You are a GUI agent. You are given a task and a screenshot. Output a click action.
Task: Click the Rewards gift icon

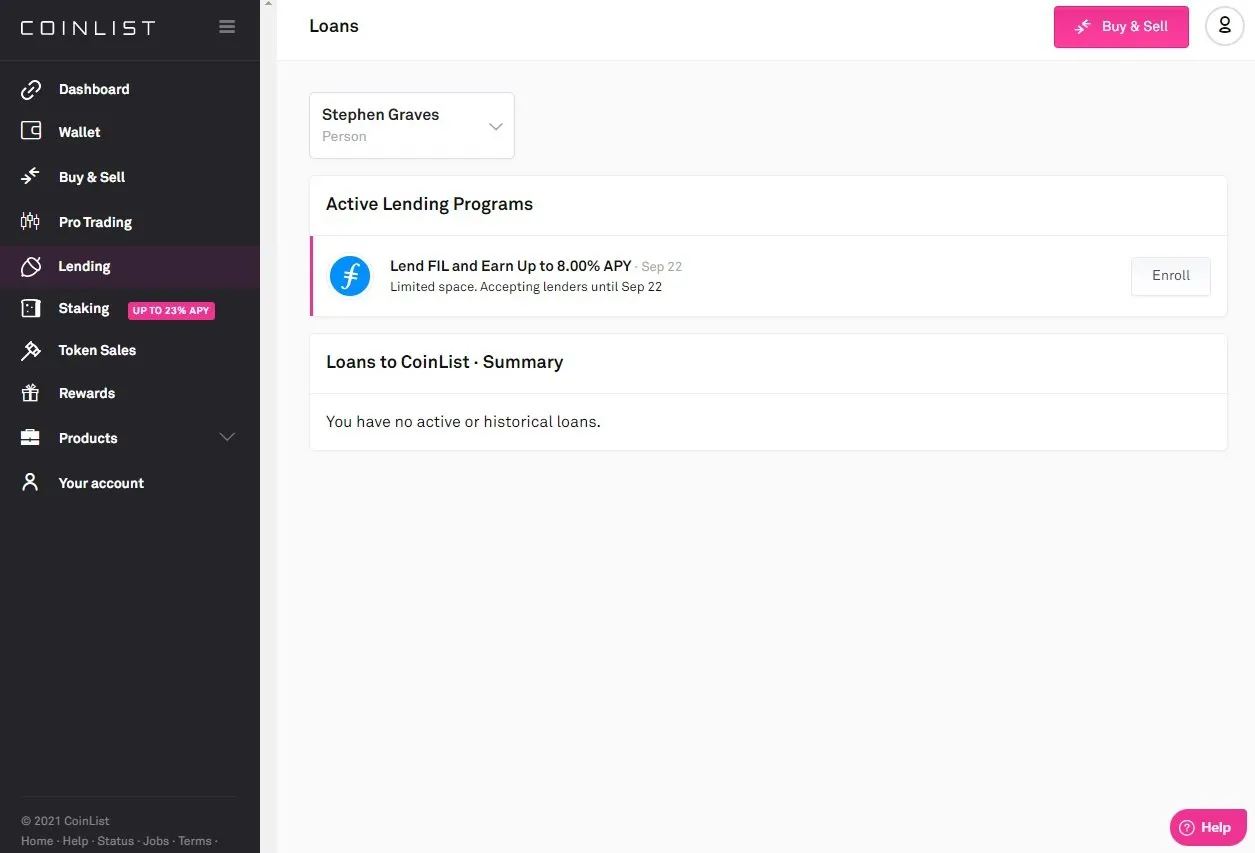click(x=31, y=393)
